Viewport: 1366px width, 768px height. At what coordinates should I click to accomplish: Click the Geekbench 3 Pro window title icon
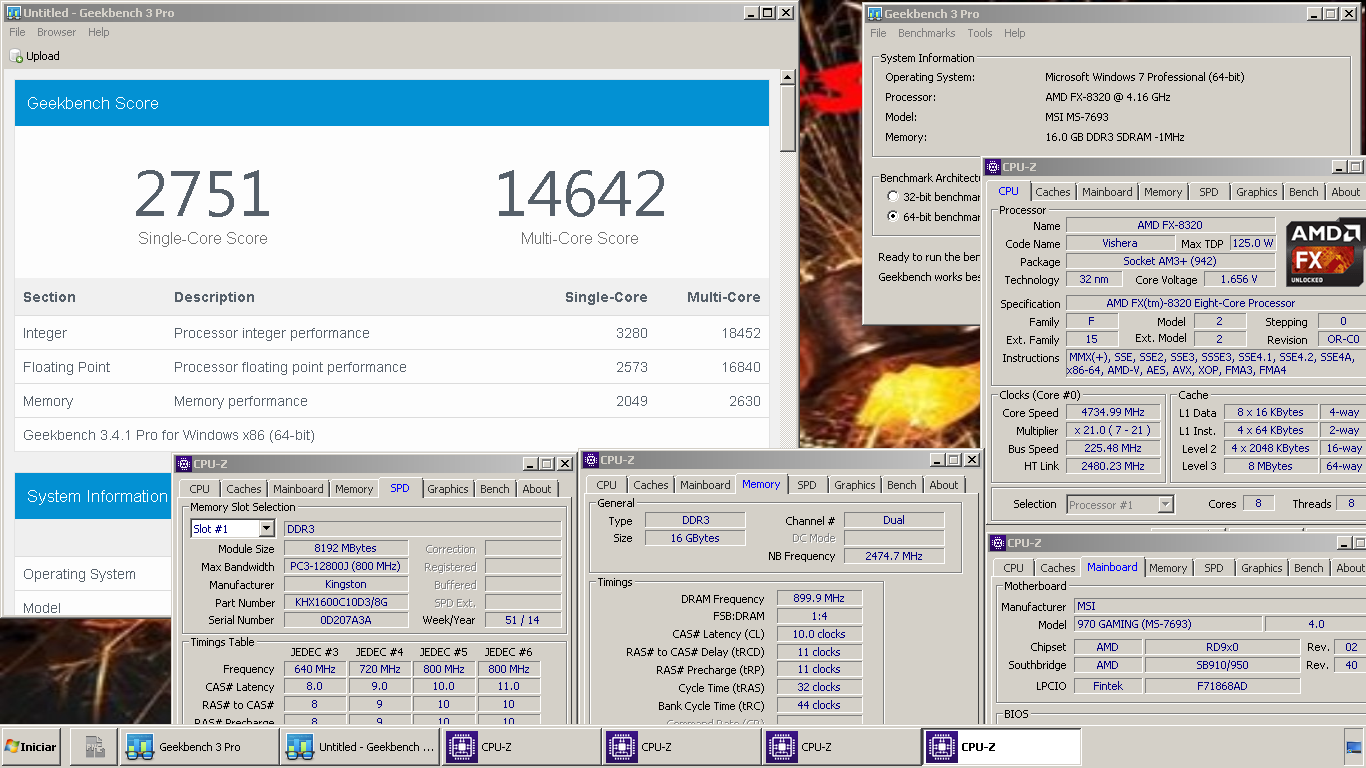click(875, 14)
